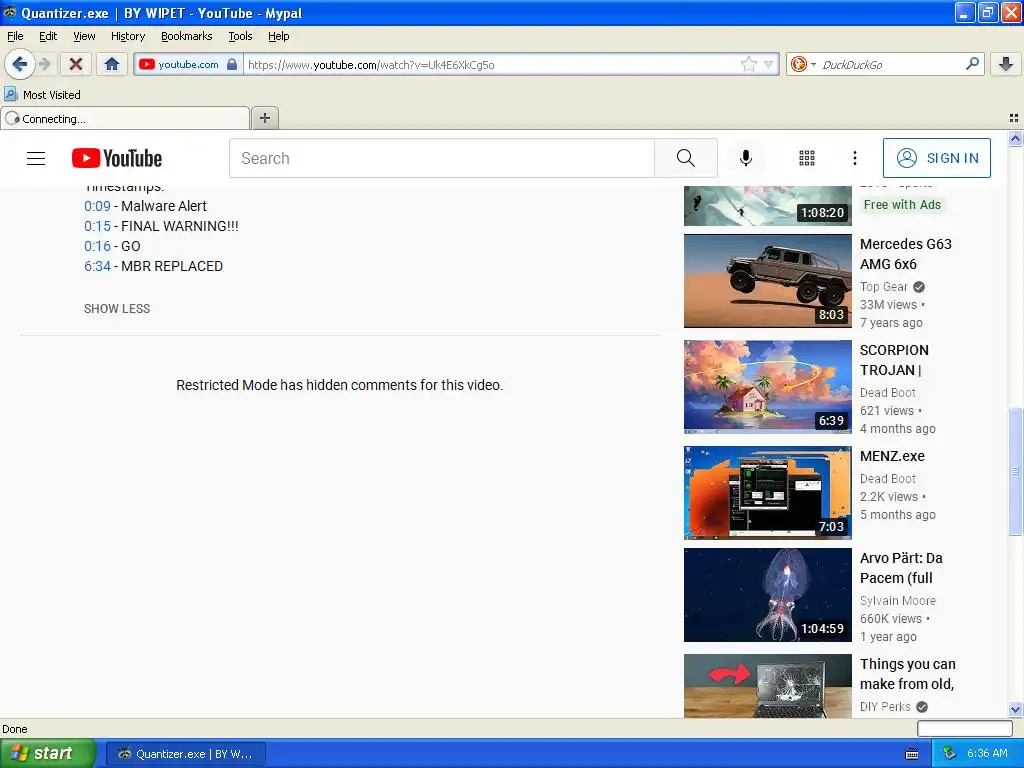Click the SCORPION TROJAN video title
This screenshot has height=768, width=1024.
[894, 360]
